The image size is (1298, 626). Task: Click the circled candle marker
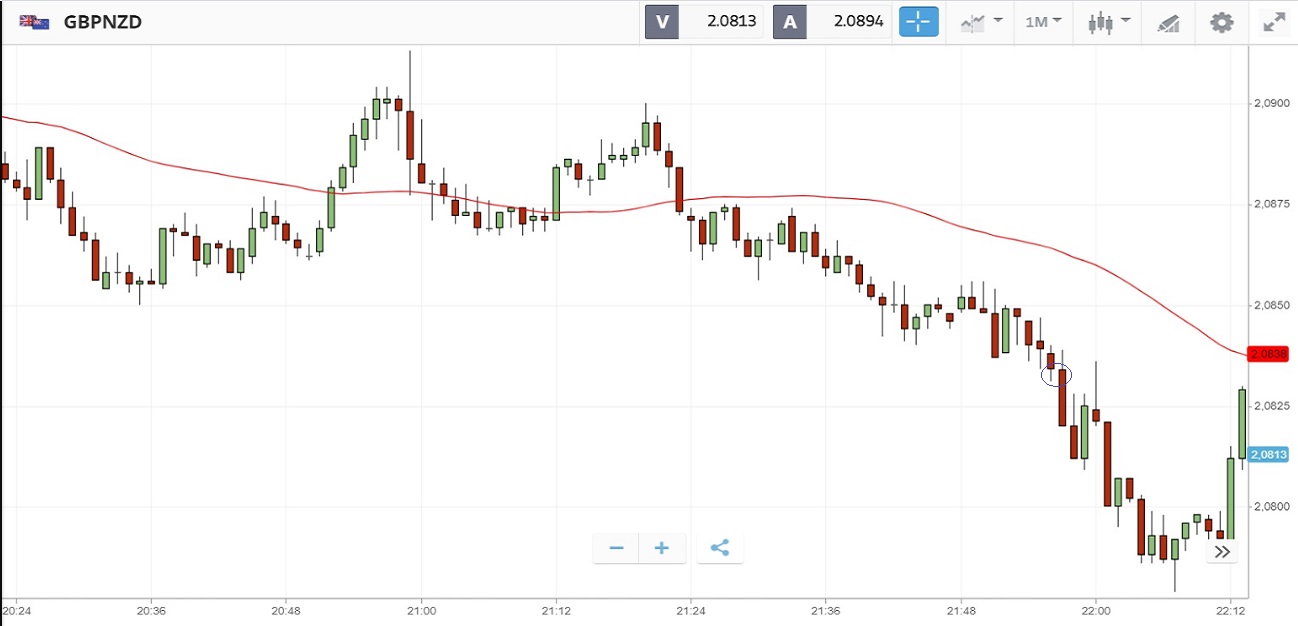1056,375
